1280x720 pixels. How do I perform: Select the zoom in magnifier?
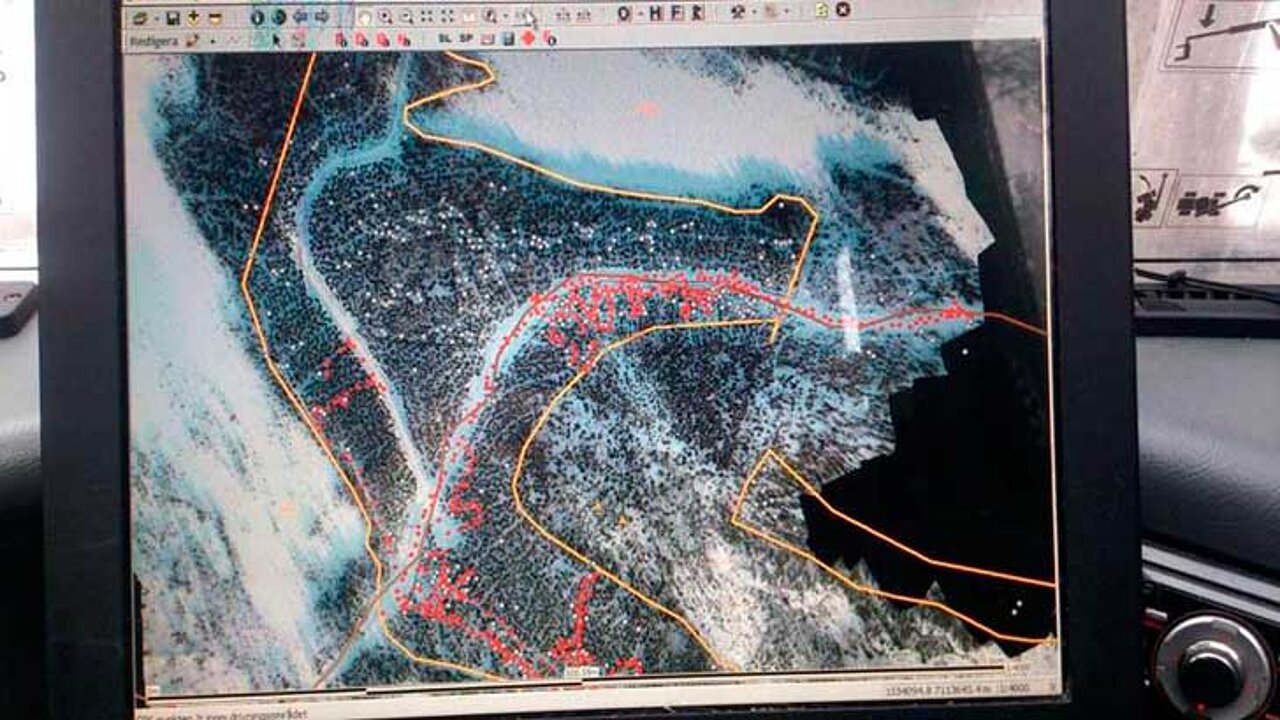[385, 17]
